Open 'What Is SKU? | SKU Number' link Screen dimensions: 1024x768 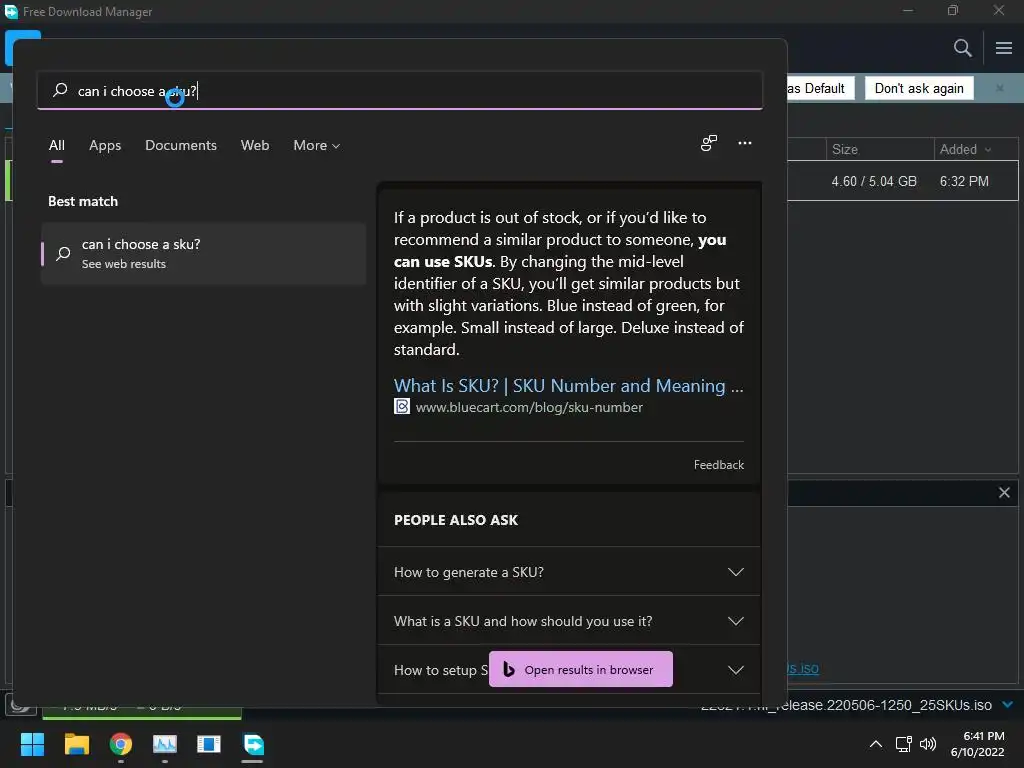coord(568,386)
